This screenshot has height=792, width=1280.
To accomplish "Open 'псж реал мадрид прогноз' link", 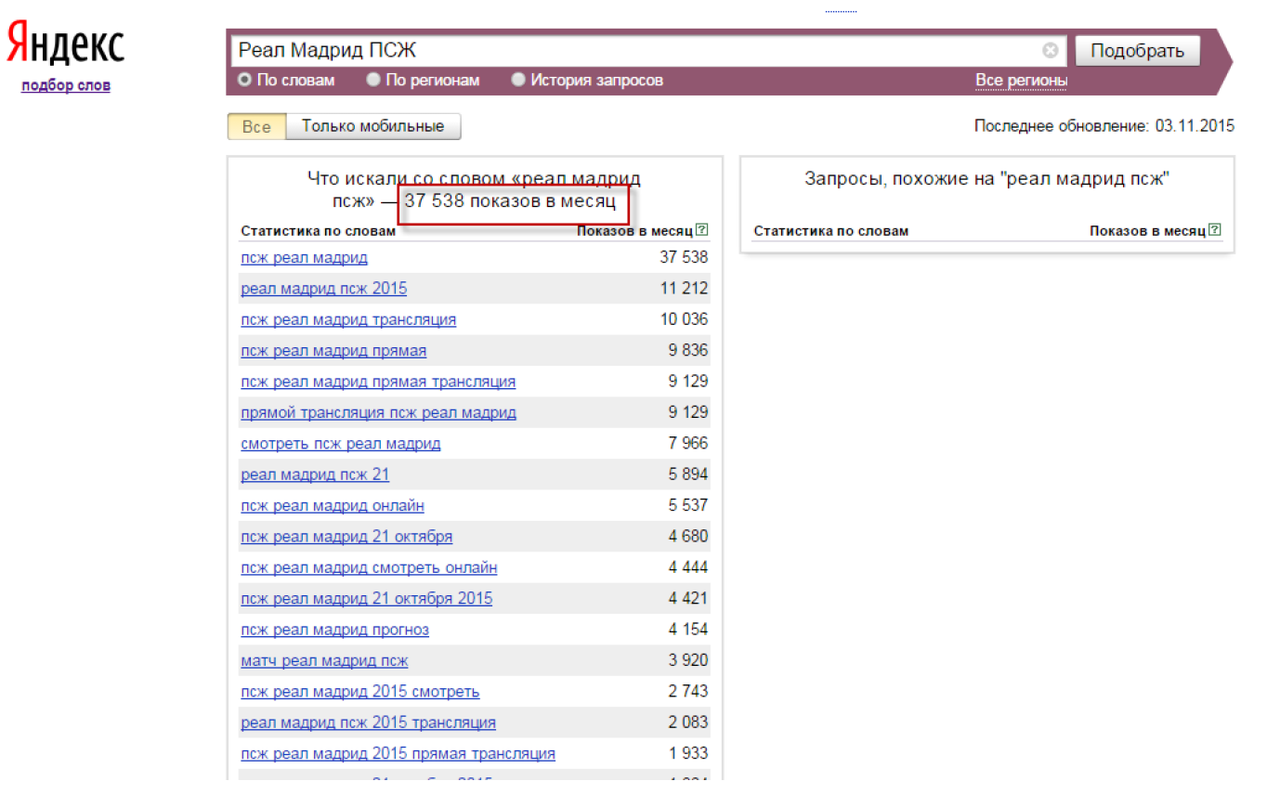I will coord(335,629).
